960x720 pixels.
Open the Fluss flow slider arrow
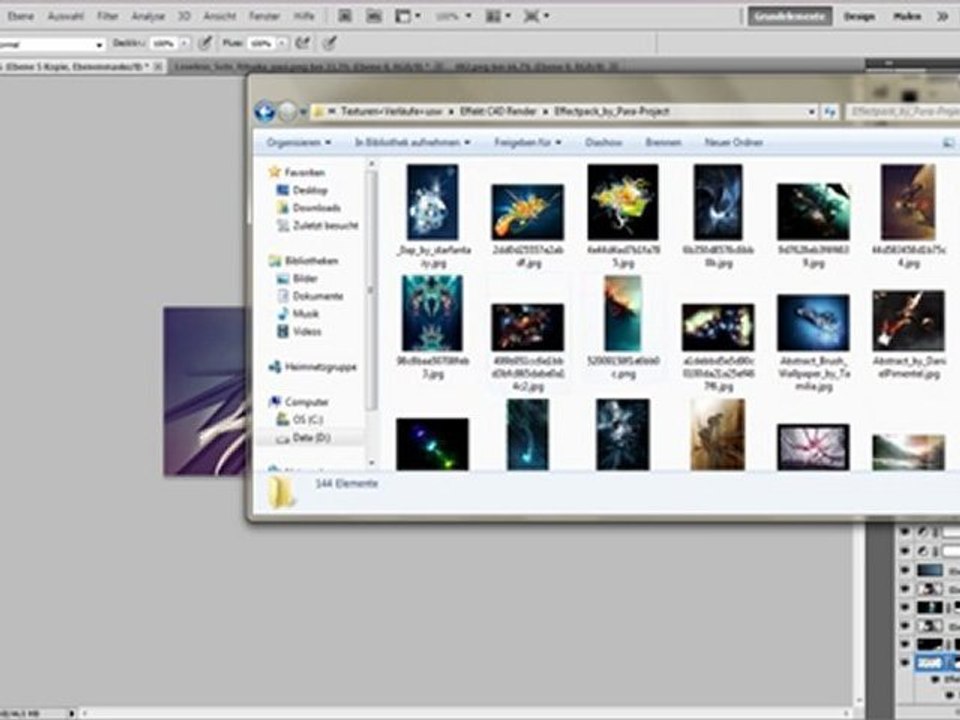point(282,44)
